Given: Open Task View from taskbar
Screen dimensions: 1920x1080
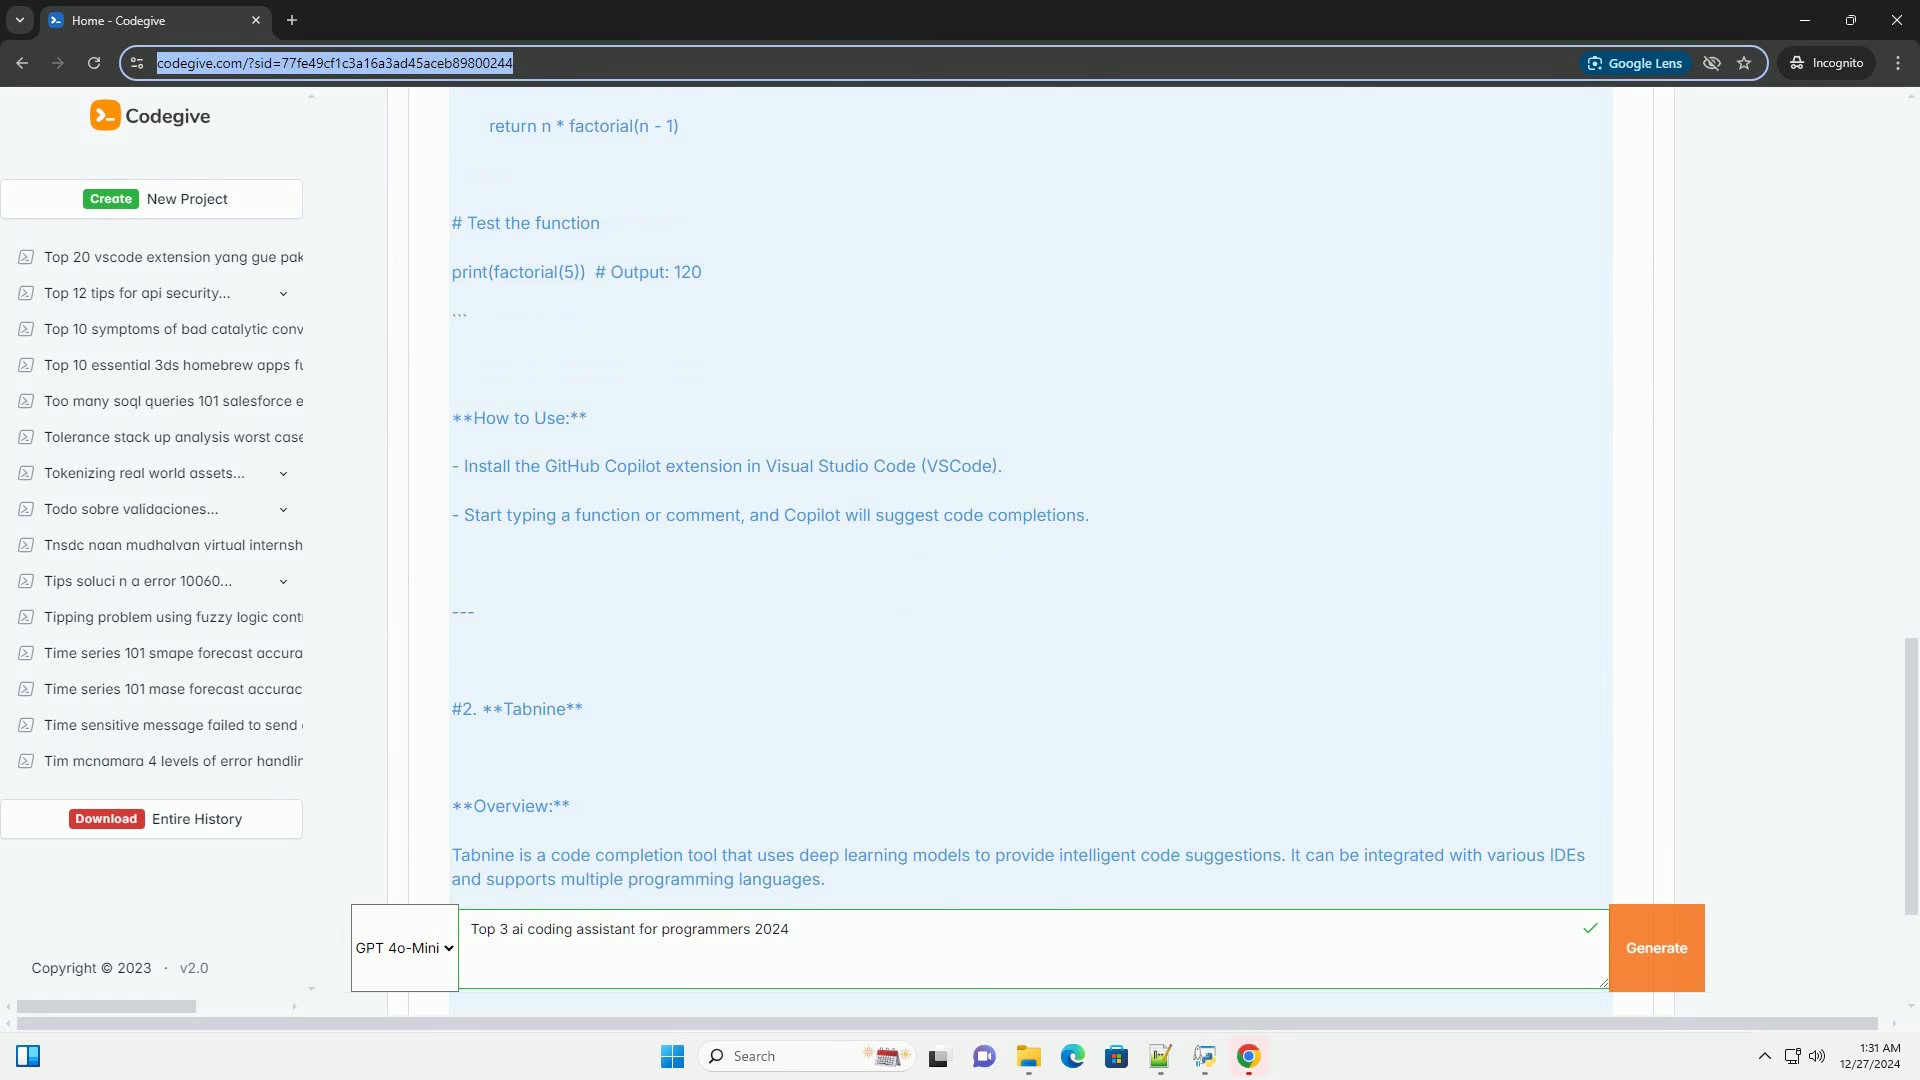Looking at the screenshot, I should tap(938, 1056).
